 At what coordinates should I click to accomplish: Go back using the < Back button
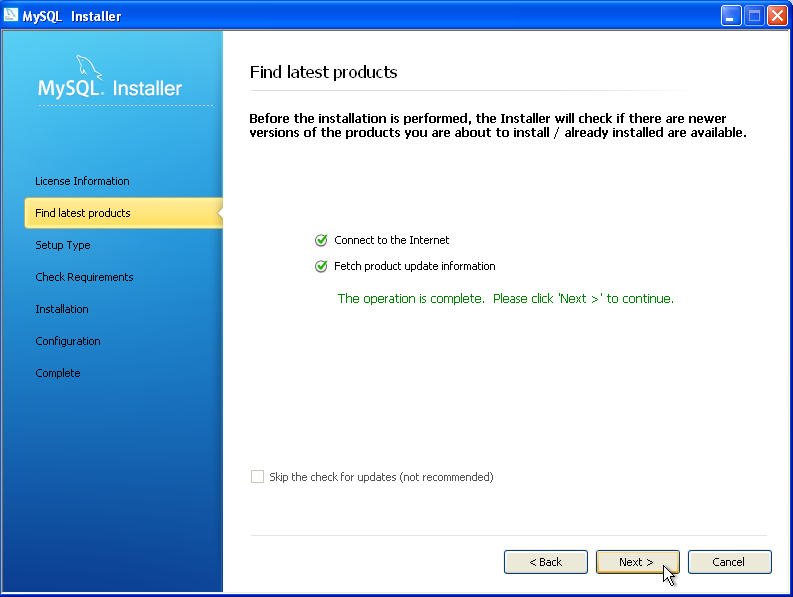click(545, 562)
